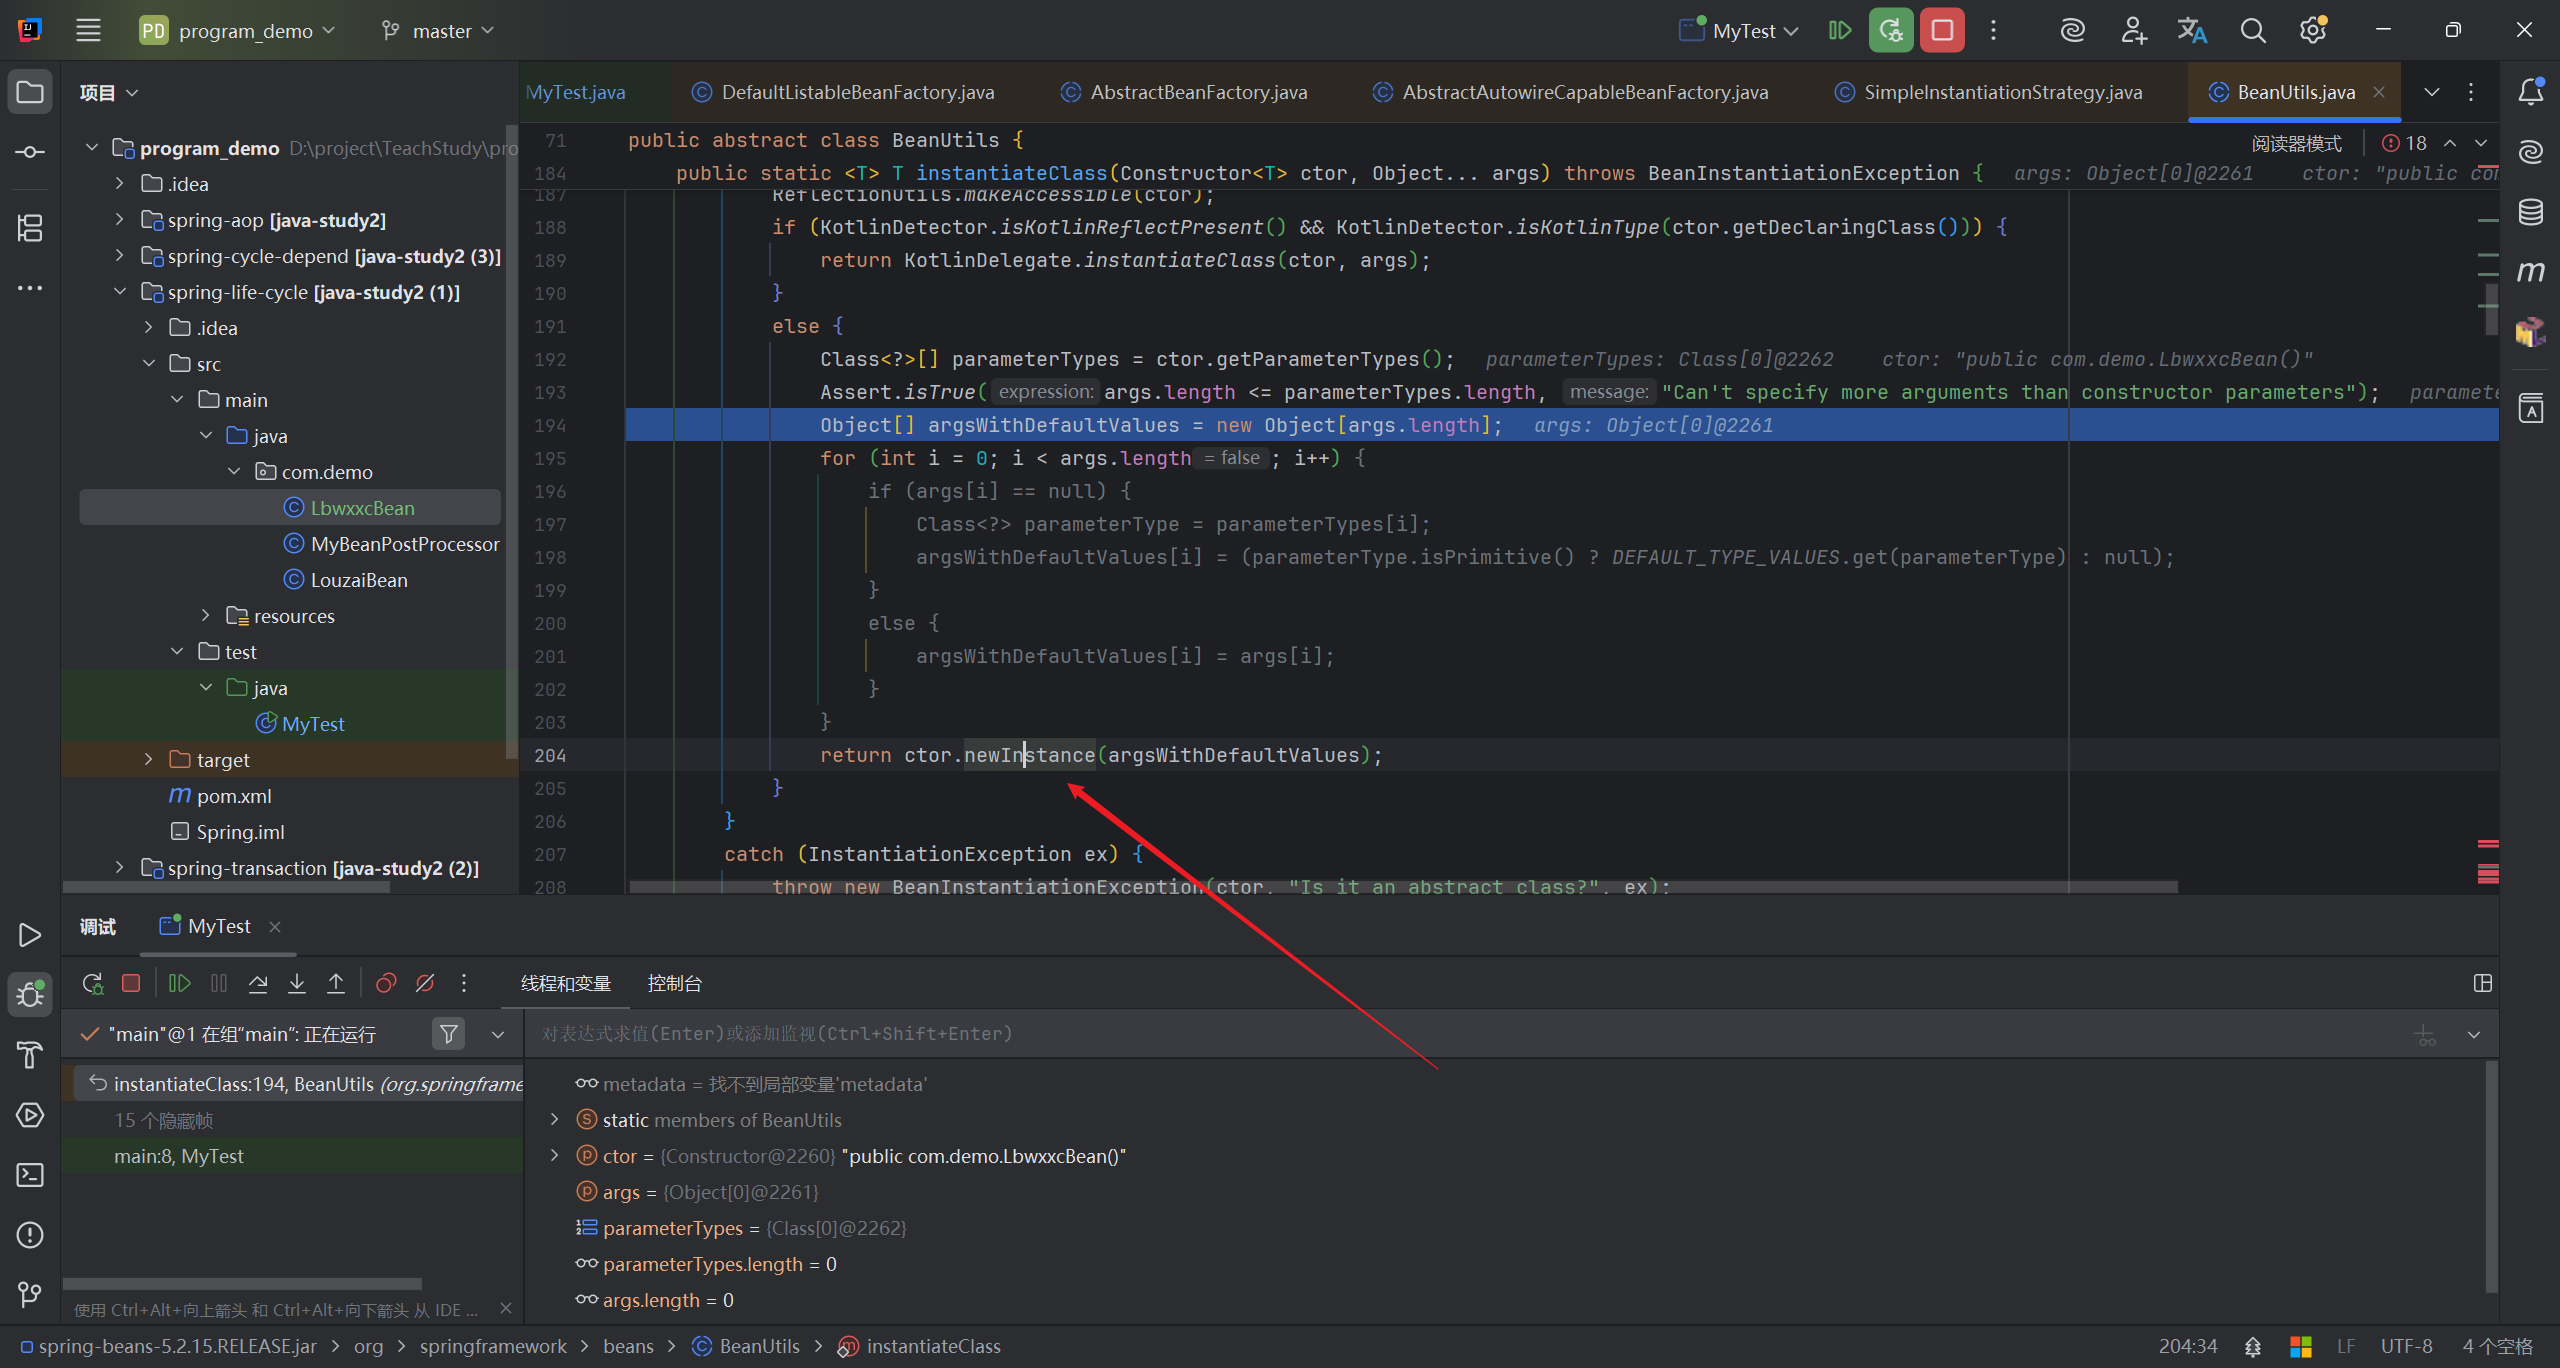This screenshot has height=1368, width=2560.
Task: Click stop button in top toolbar
Action: tap(1942, 30)
